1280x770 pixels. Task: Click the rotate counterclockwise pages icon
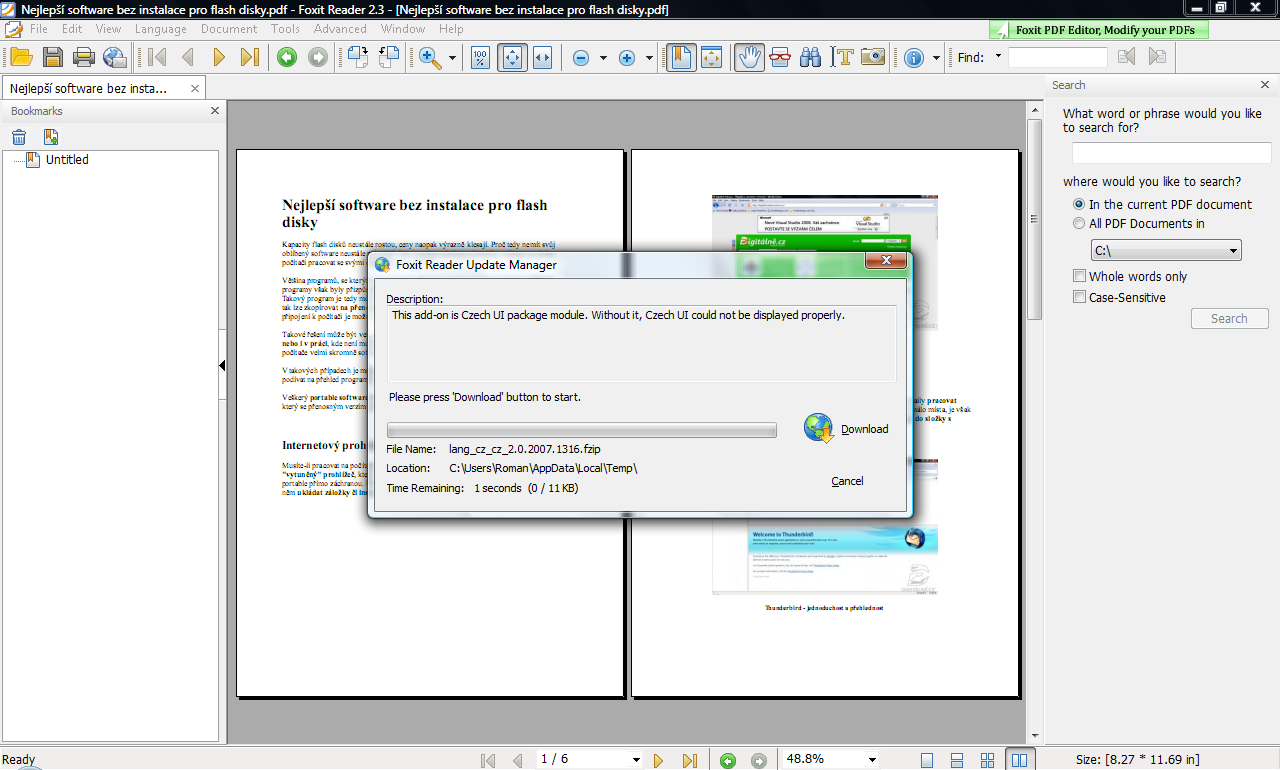(389, 57)
